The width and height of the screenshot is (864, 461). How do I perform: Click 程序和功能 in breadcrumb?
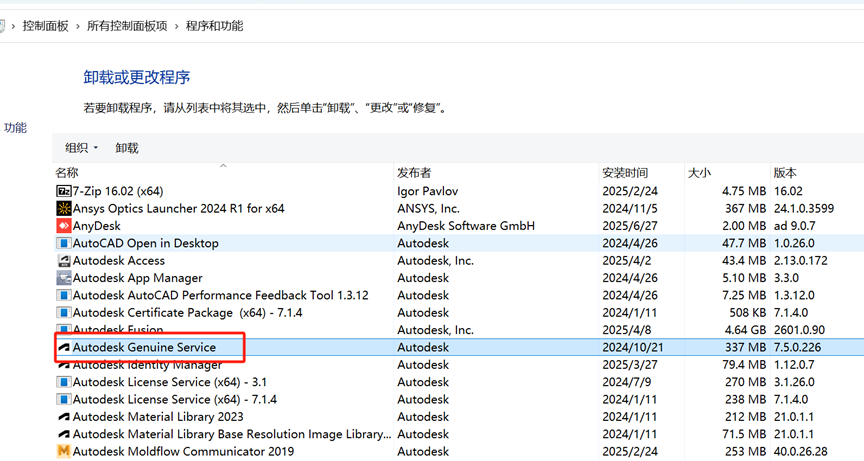(x=214, y=26)
